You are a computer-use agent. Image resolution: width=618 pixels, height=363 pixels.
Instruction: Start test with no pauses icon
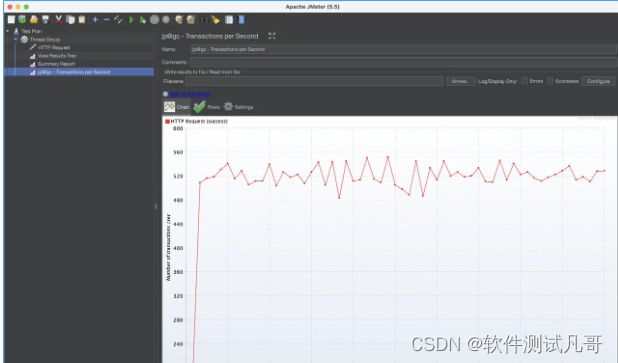(142, 19)
